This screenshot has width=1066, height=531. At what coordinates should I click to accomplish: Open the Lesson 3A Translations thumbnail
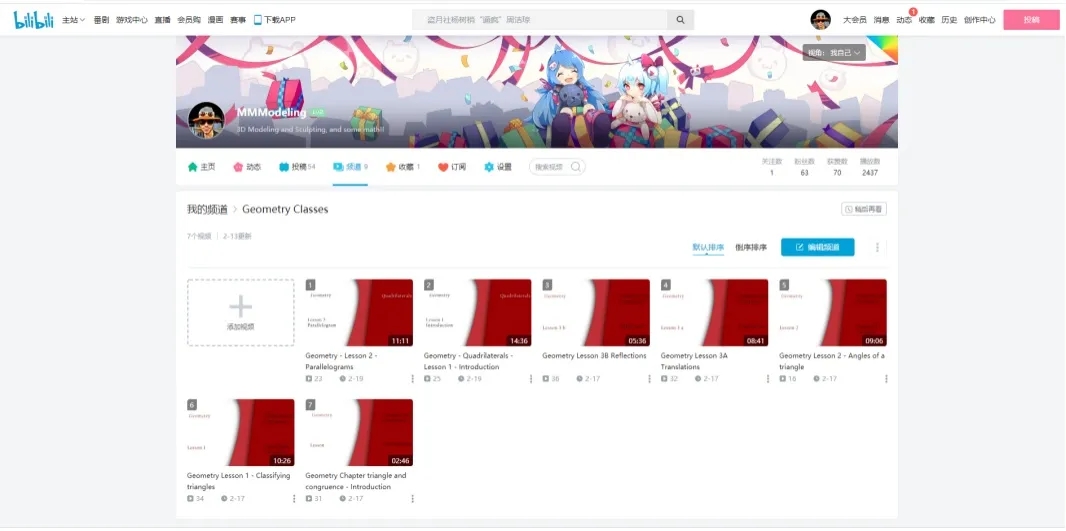coord(714,313)
